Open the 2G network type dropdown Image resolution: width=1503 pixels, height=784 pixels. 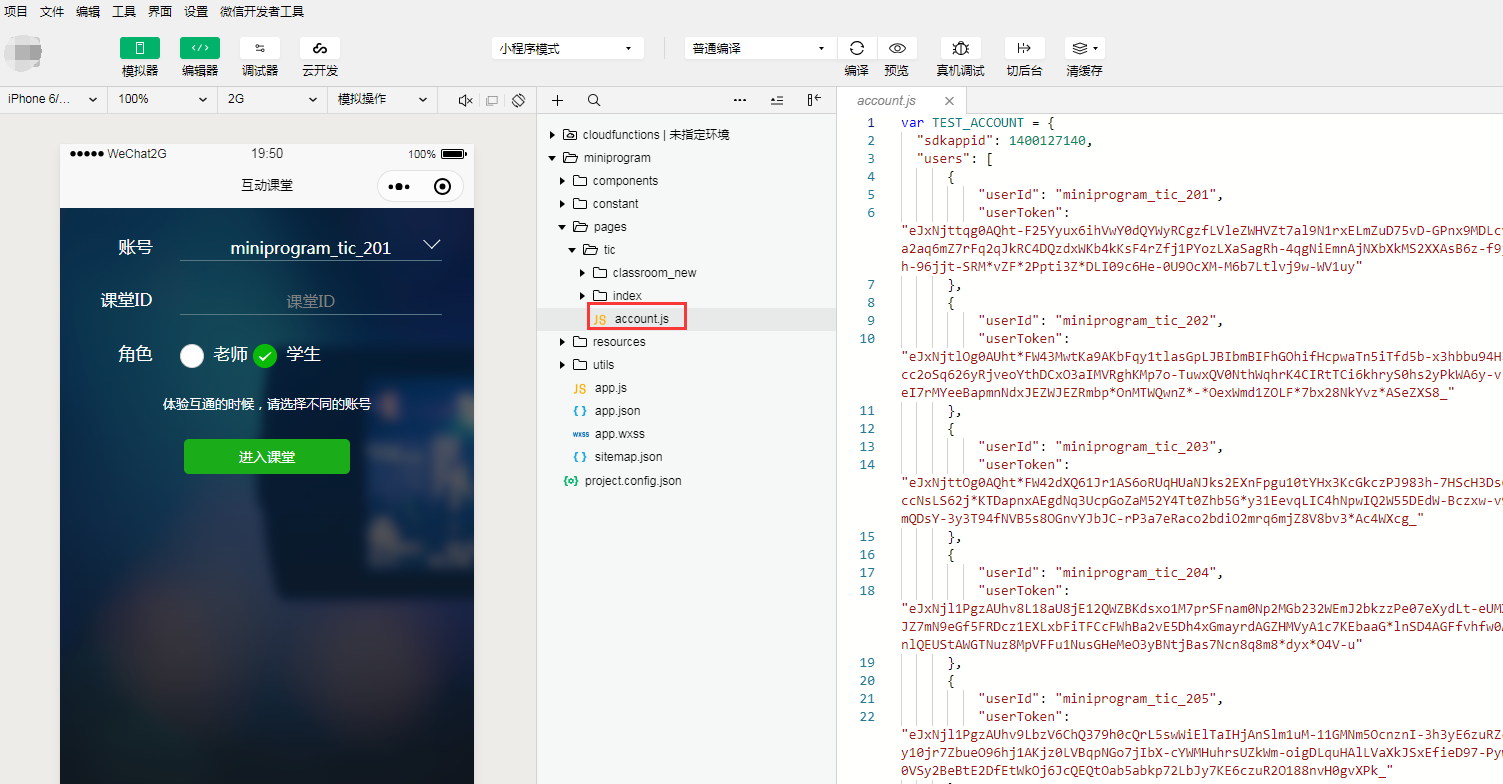pyautogui.click(x=273, y=99)
